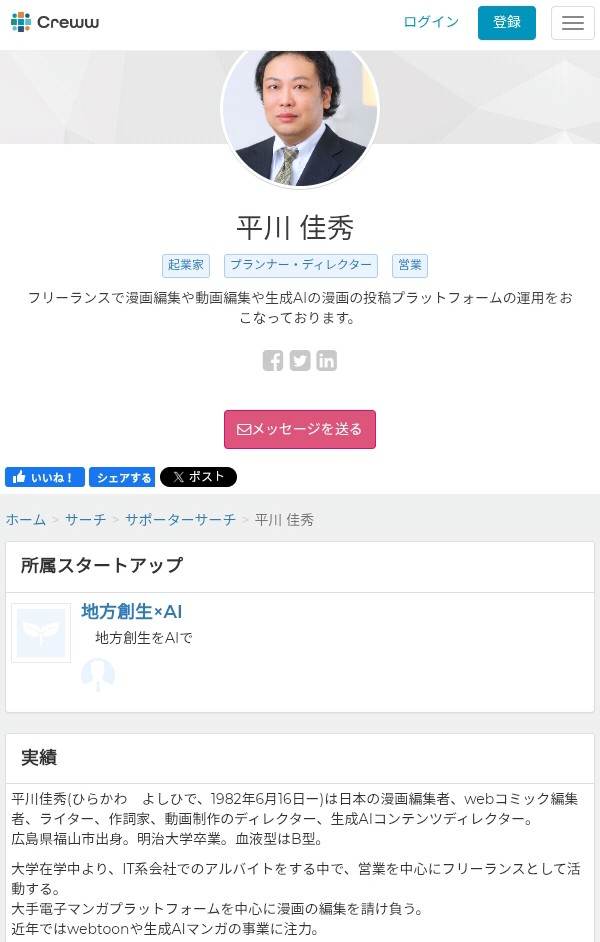The height and width of the screenshot is (942, 600).
Task: Open the Facebook profile icon
Action: point(273,361)
